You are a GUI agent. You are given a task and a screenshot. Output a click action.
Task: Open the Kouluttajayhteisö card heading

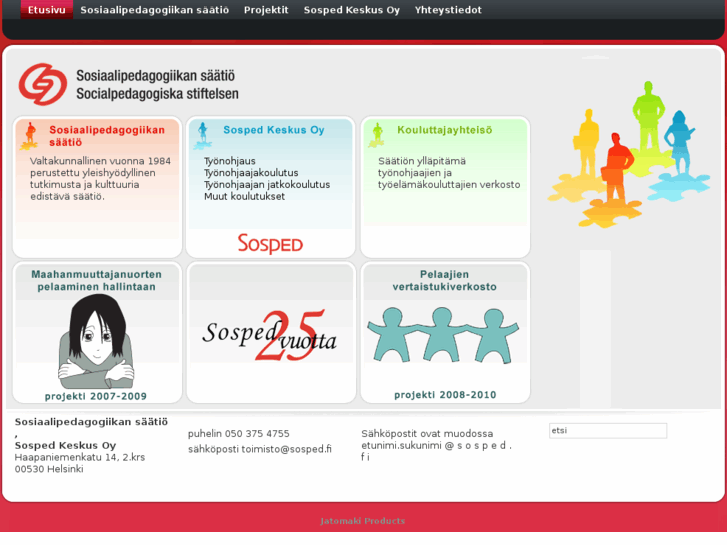444,130
